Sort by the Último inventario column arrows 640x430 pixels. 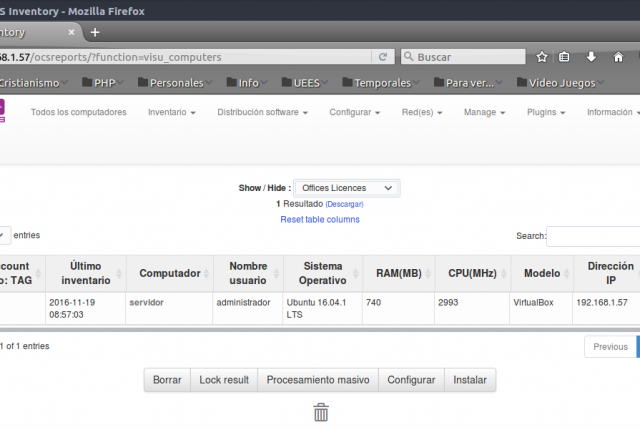[119, 273]
